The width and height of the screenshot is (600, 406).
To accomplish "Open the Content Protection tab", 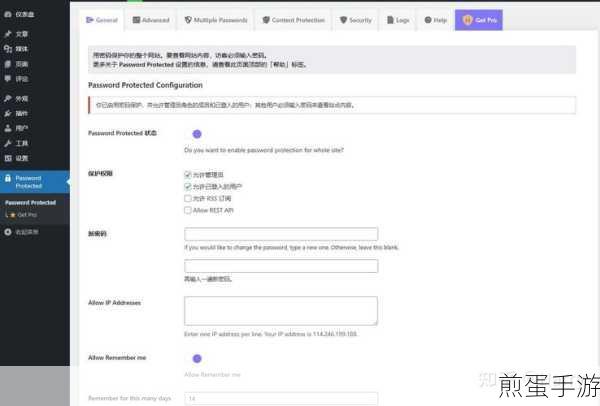I will [x=293, y=20].
